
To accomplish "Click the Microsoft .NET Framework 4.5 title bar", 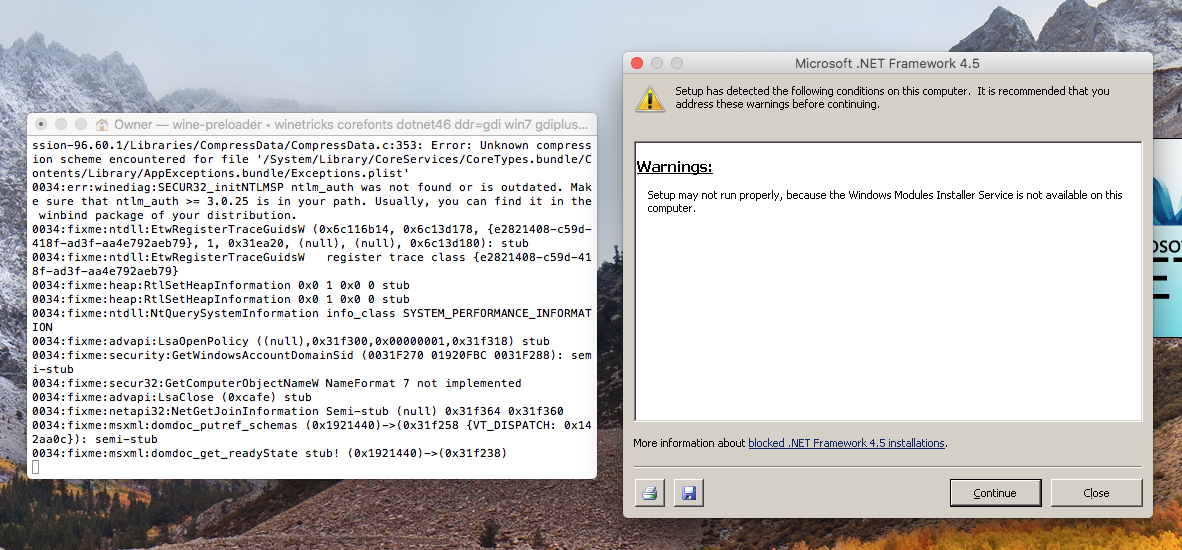I will tap(887, 63).
